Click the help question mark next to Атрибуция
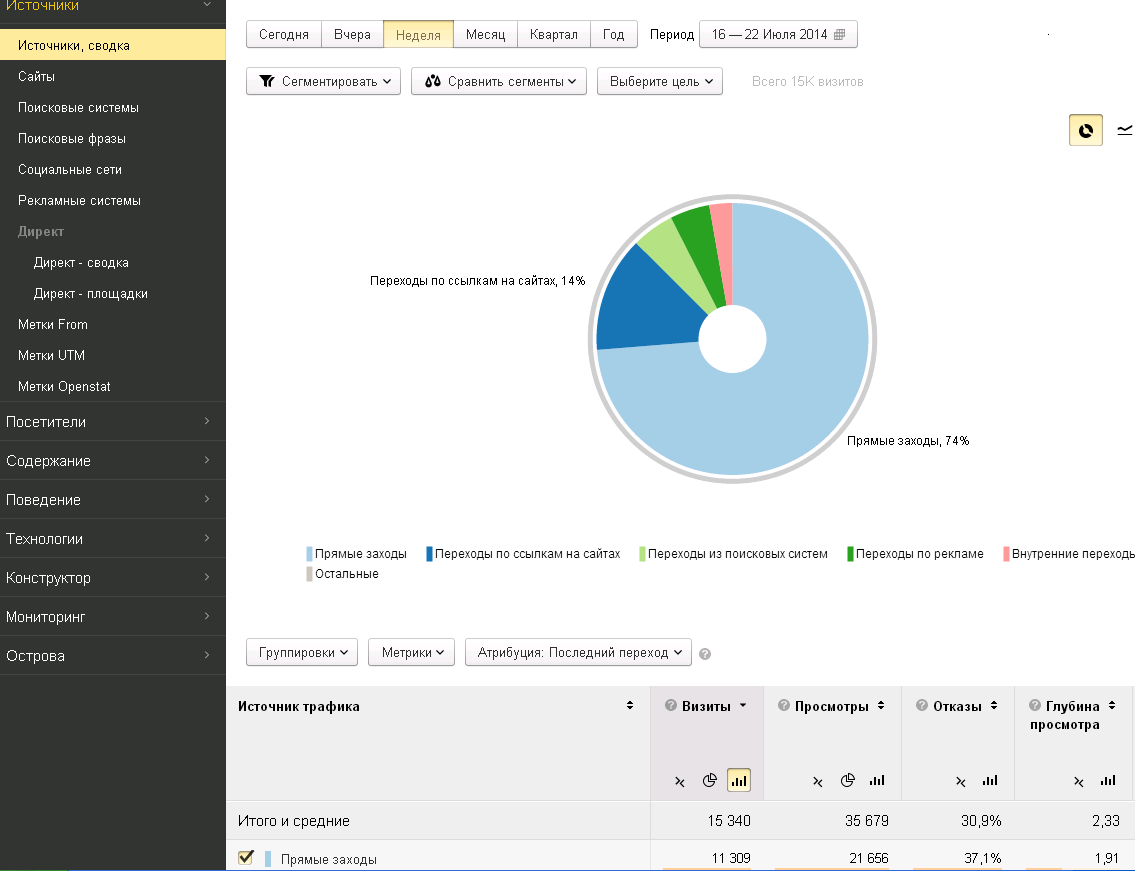1135x871 pixels. (705, 654)
